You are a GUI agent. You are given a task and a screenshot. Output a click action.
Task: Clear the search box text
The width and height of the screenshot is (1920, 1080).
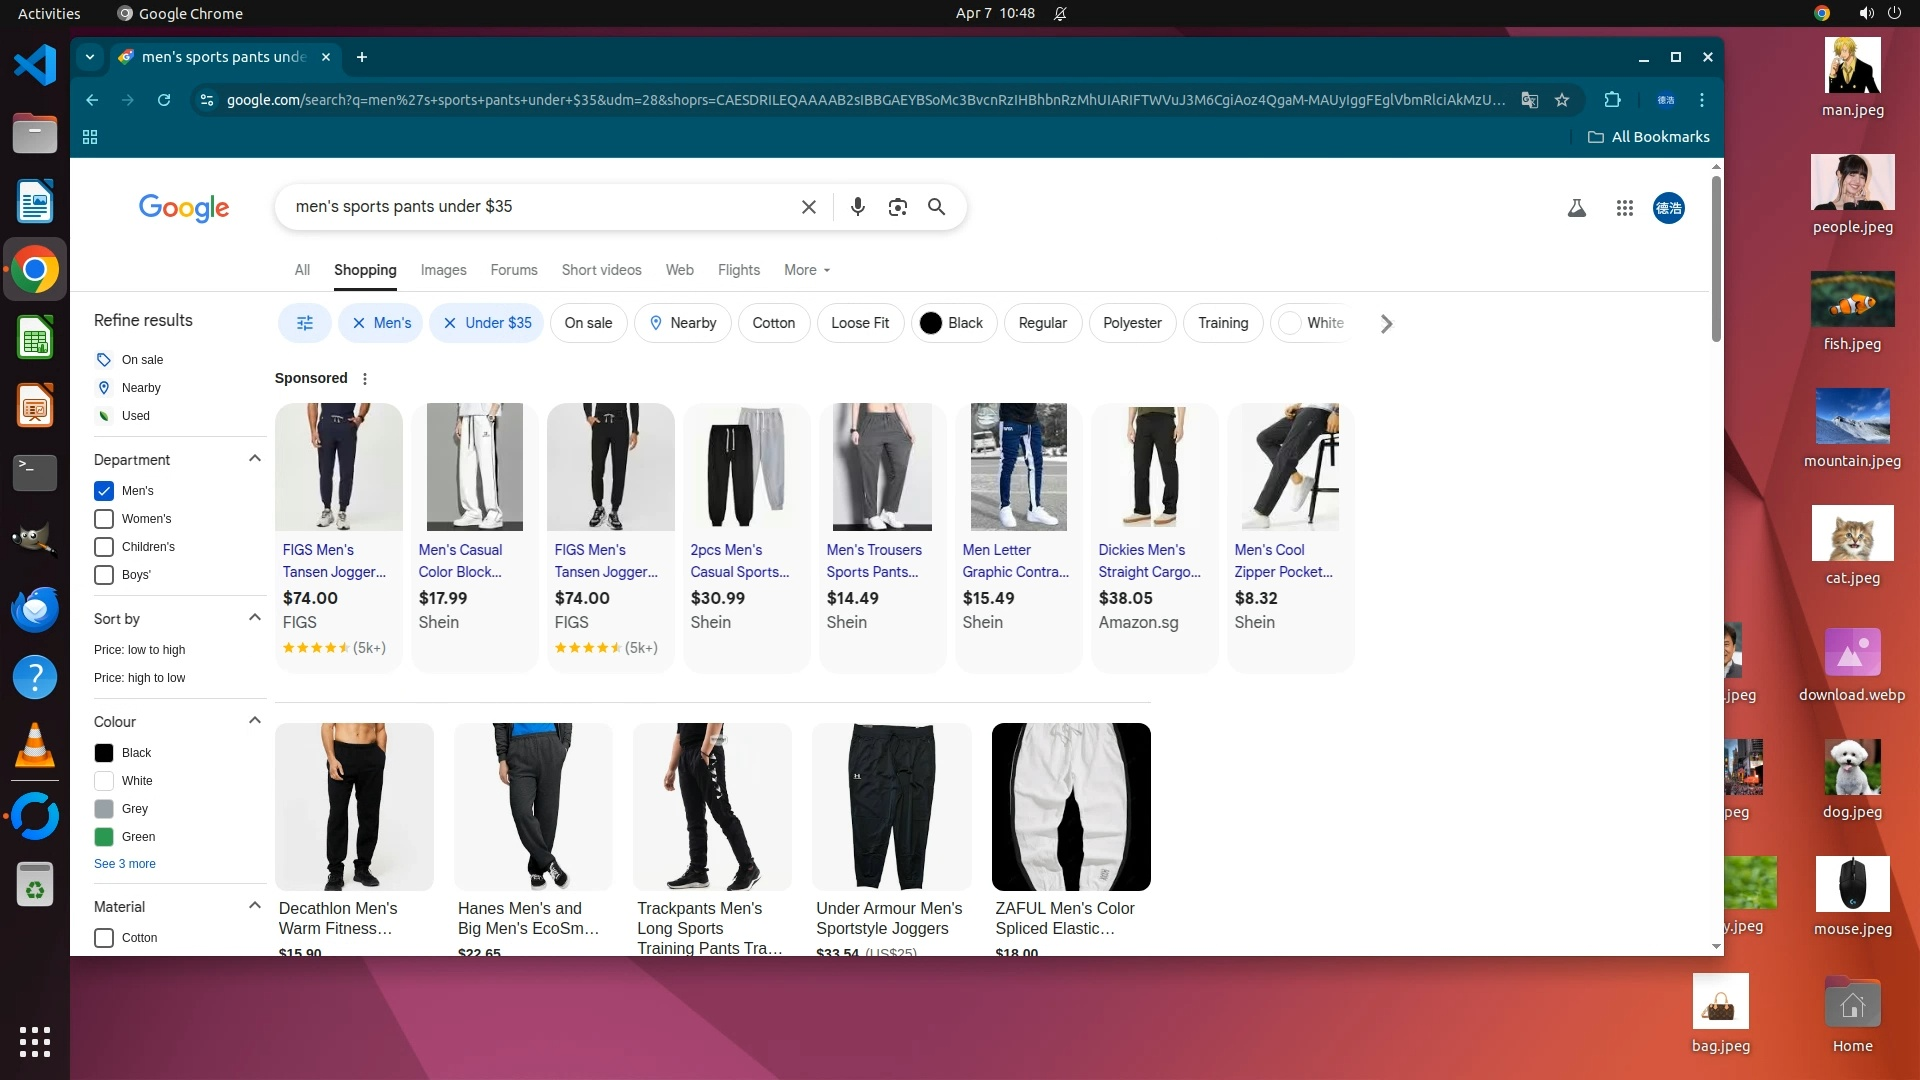point(808,207)
